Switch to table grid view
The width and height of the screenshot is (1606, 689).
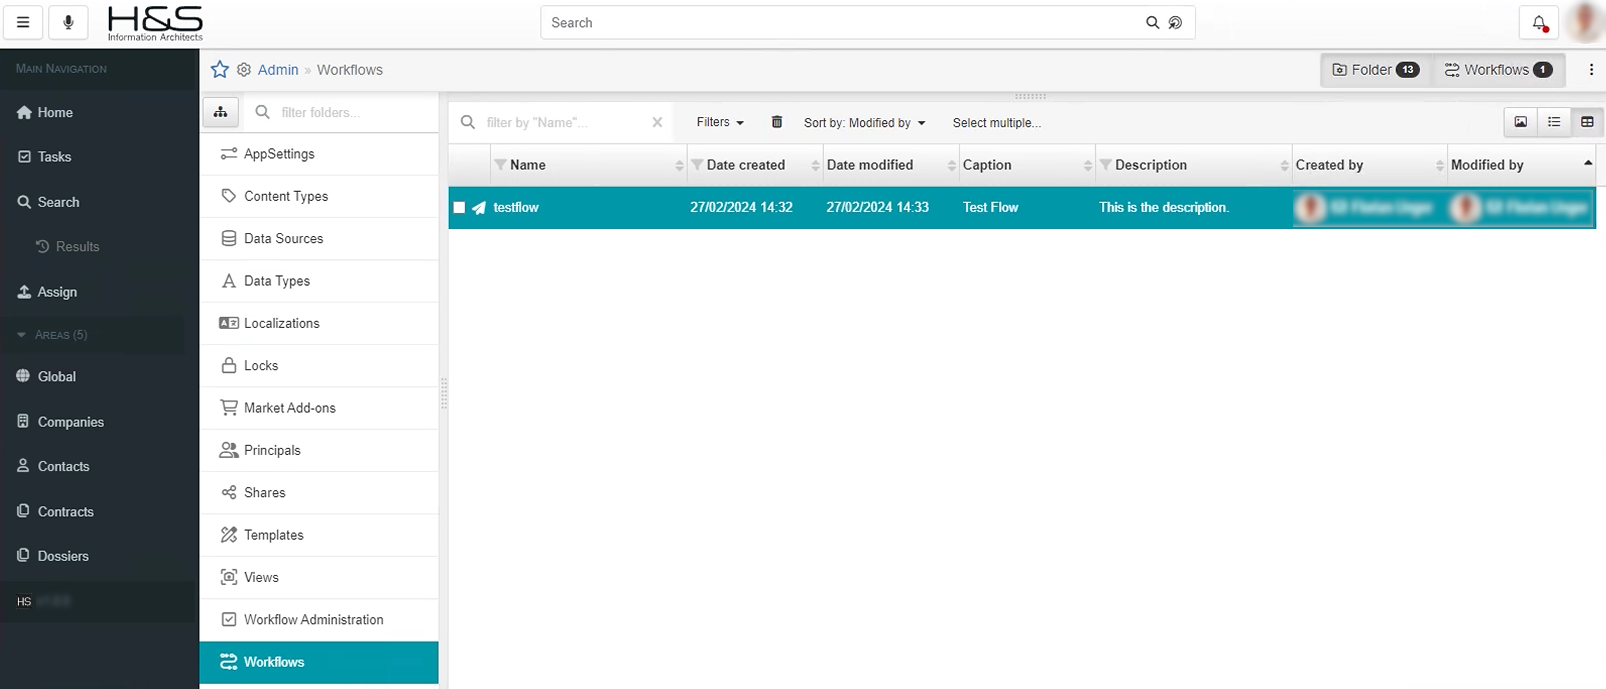point(1587,122)
